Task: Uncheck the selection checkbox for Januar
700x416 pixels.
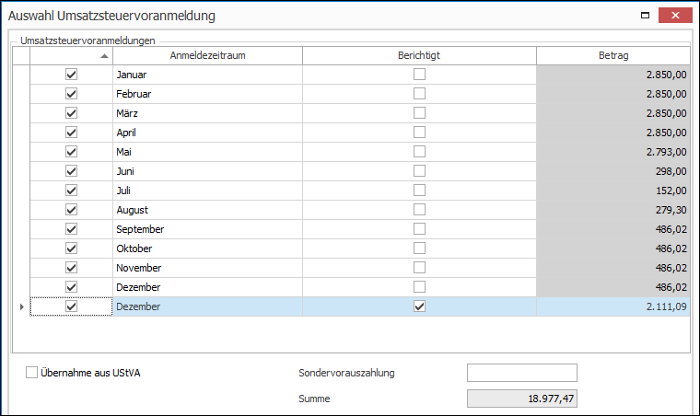Action: pyautogui.click(x=71, y=74)
